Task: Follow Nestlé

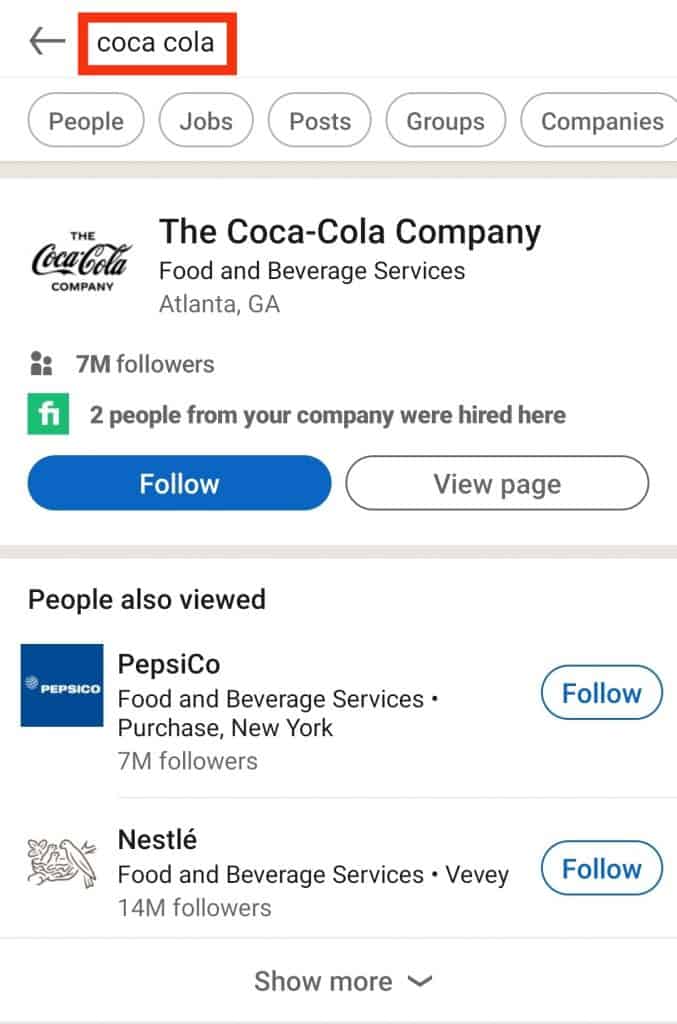Action: point(601,868)
